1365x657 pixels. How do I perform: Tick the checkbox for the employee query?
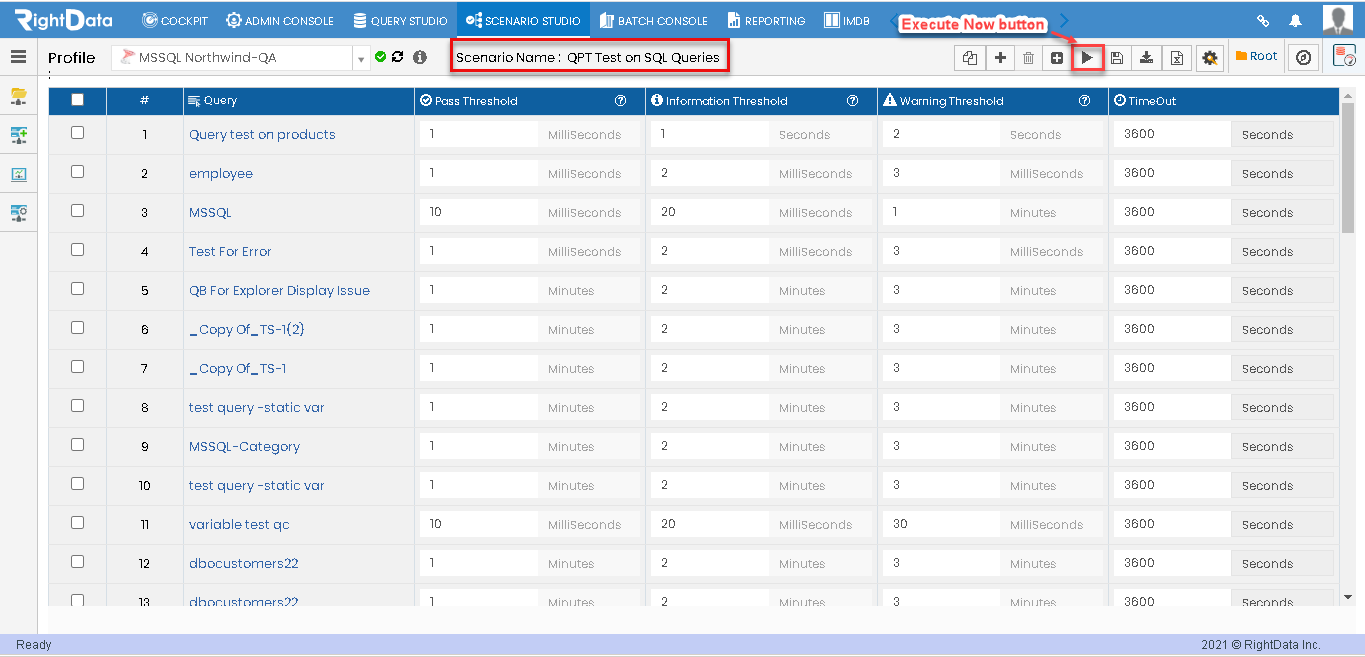click(78, 172)
